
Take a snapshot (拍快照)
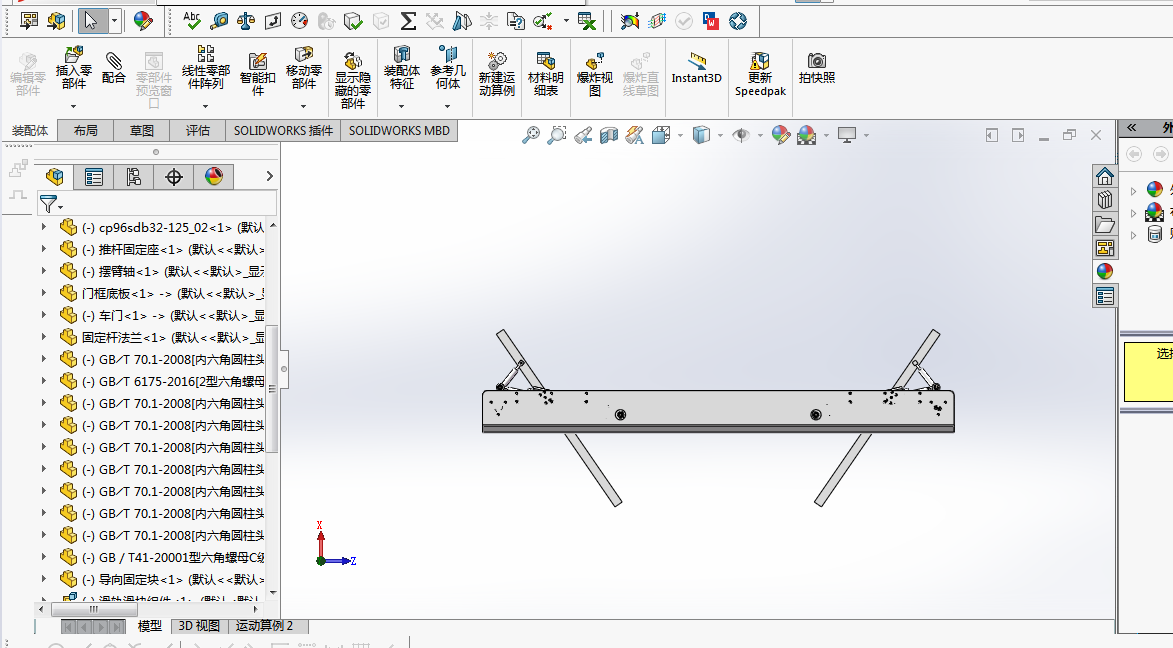[x=817, y=67]
